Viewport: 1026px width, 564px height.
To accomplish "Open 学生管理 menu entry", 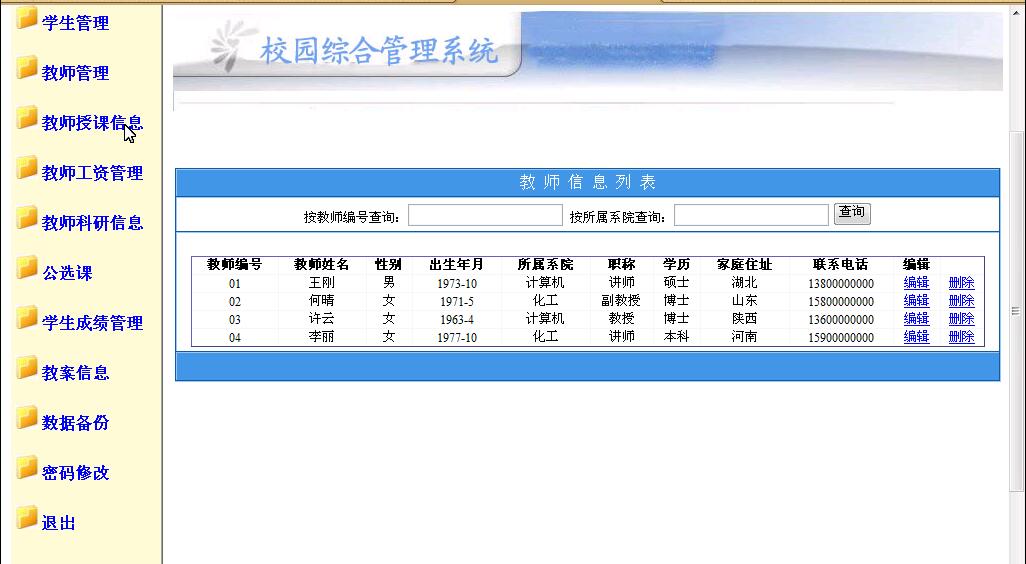I will click(x=75, y=23).
